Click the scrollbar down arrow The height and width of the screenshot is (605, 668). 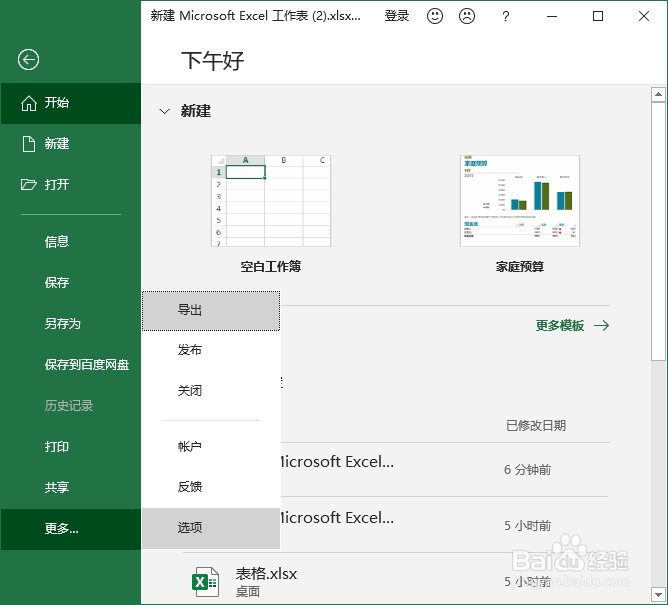coord(658,594)
